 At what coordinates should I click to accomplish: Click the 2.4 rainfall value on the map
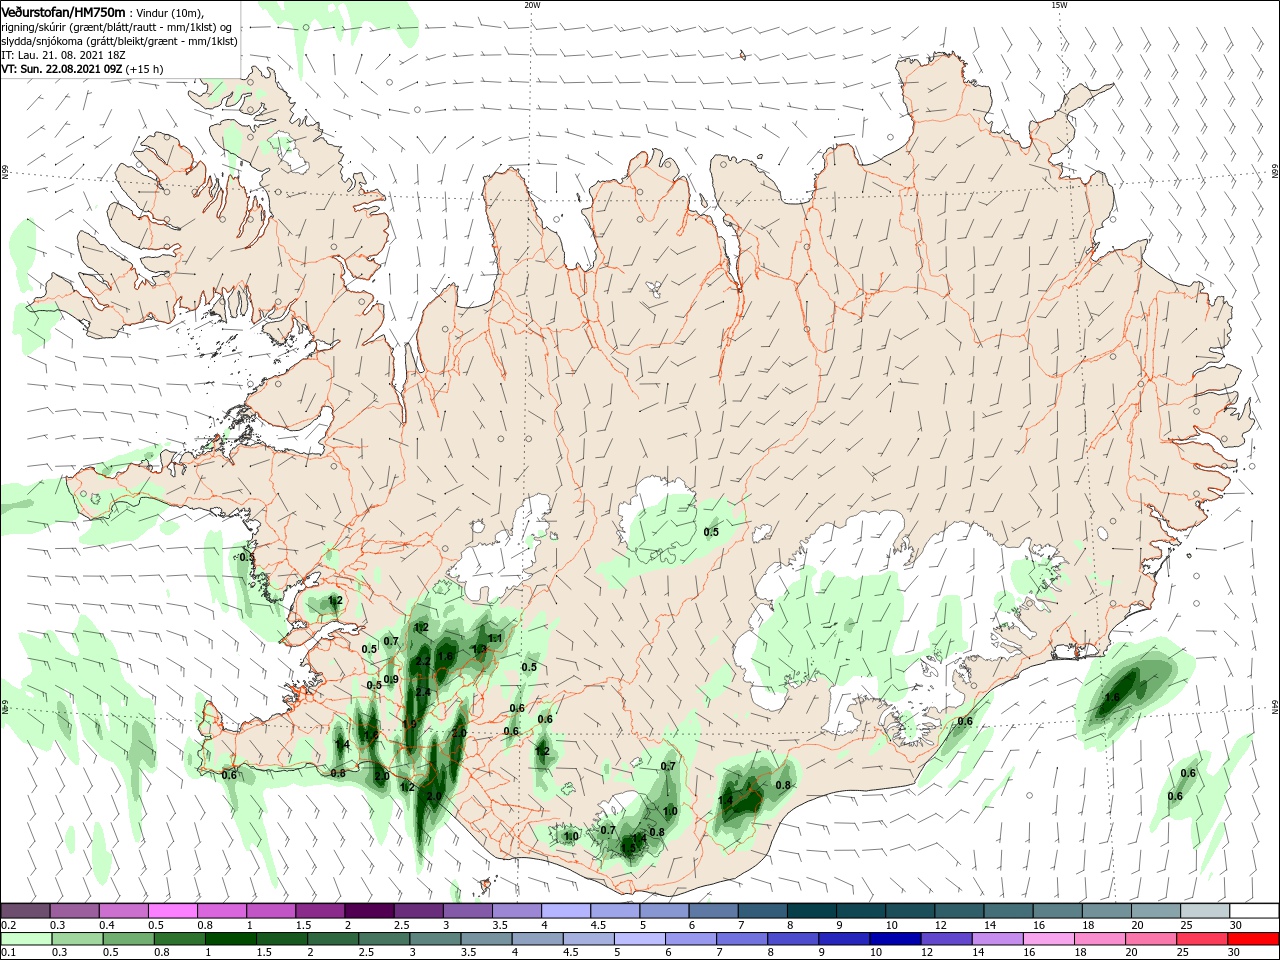pyautogui.click(x=423, y=692)
